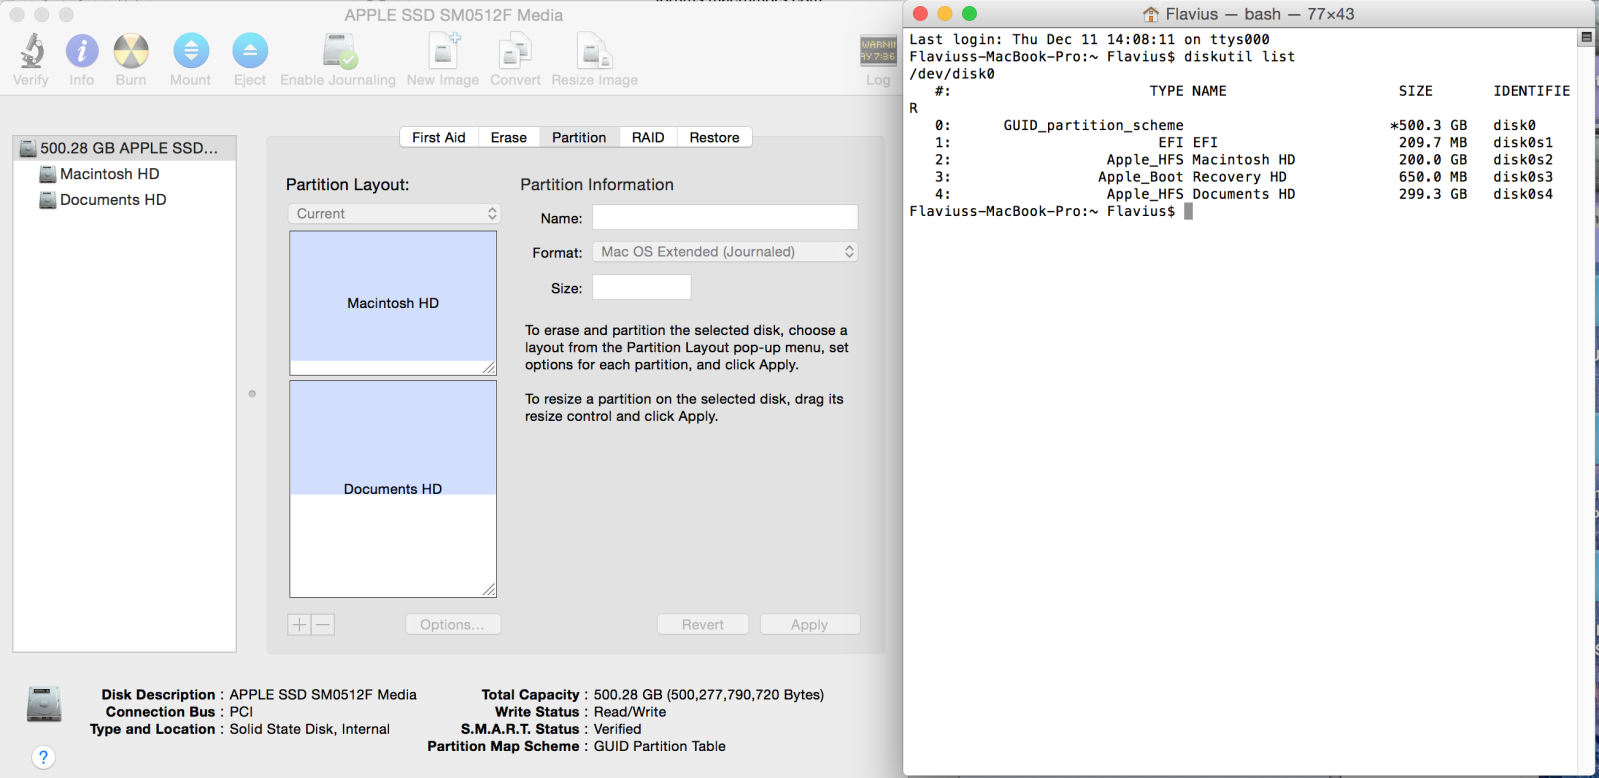This screenshot has height=778, width=1599.
Task: Click the Apple_Boot Recovery HD row in Terminal
Action: 1244,177
